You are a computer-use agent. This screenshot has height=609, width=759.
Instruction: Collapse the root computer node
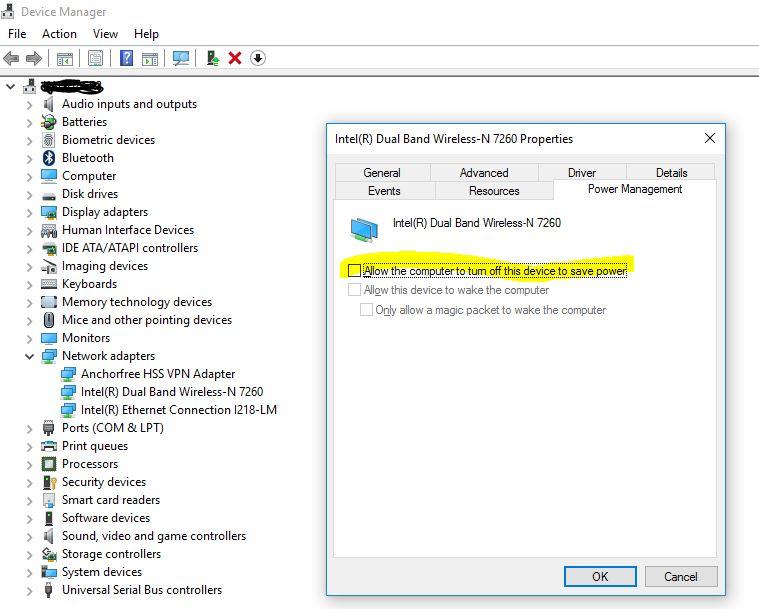(x=10, y=87)
